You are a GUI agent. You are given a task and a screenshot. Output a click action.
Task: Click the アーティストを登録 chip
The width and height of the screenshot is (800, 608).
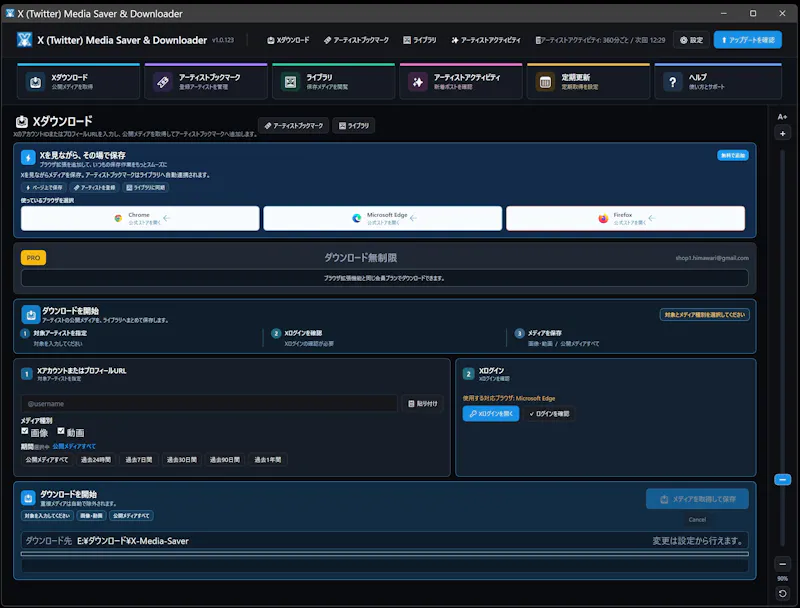[94, 188]
